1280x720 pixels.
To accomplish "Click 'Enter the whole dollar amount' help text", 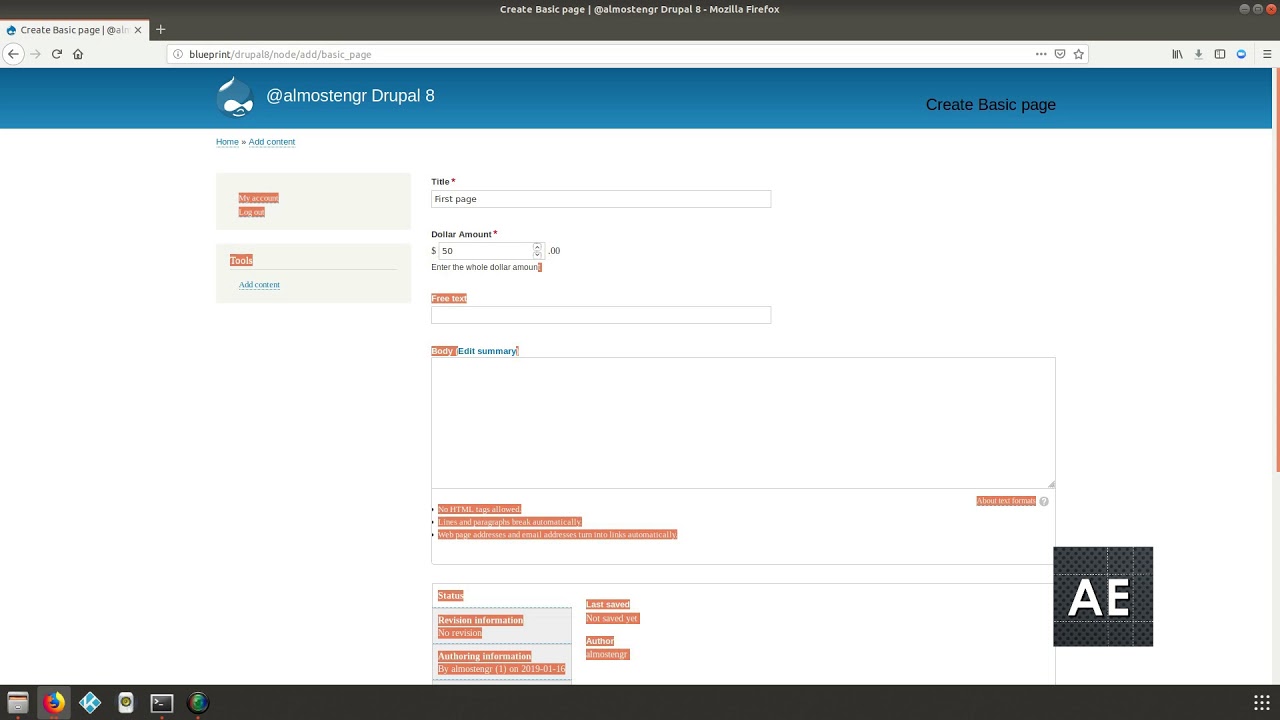I will pos(485,267).
